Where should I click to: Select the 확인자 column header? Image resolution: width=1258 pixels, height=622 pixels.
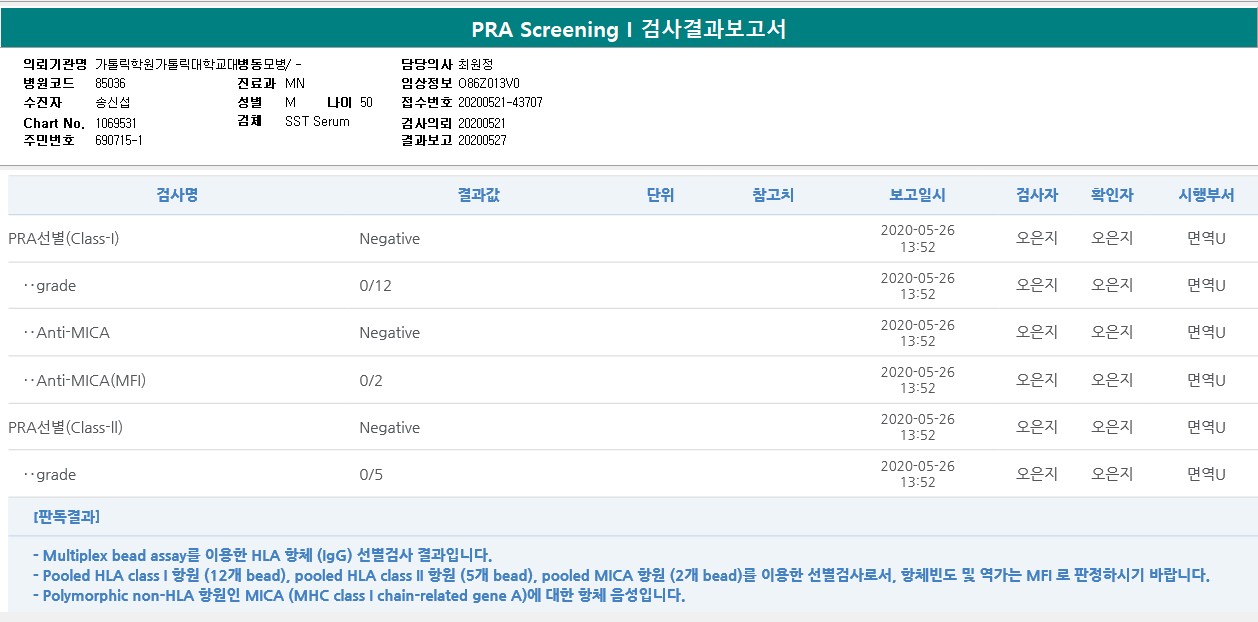[1112, 195]
